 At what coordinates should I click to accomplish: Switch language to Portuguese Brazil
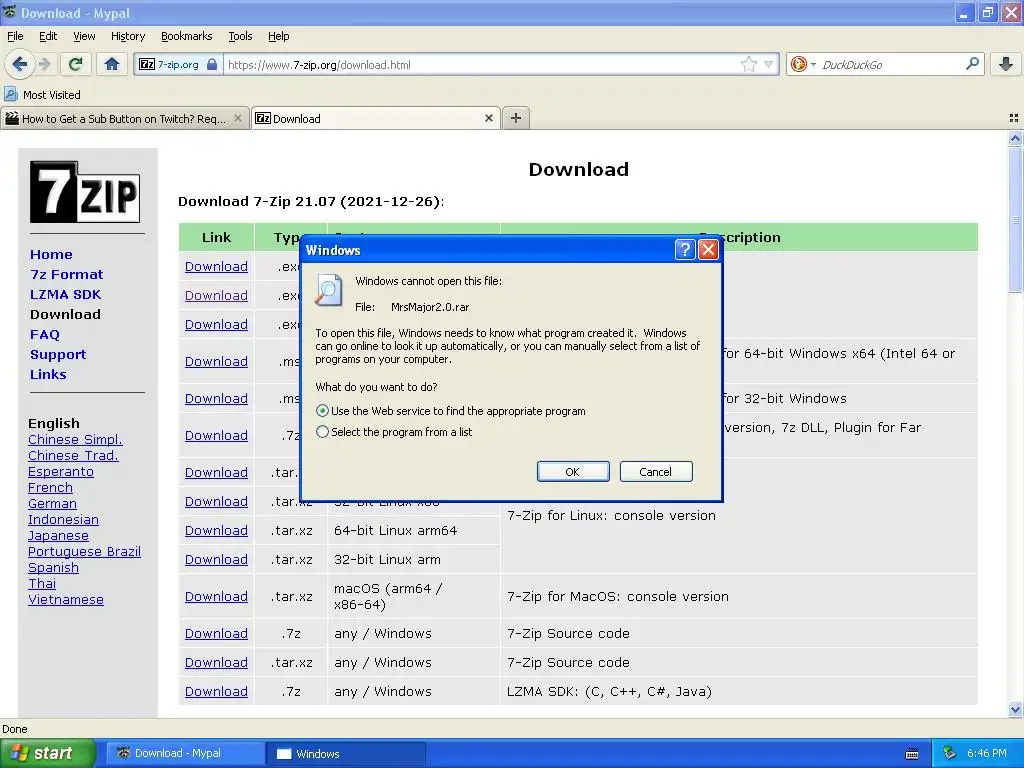[84, 551]
